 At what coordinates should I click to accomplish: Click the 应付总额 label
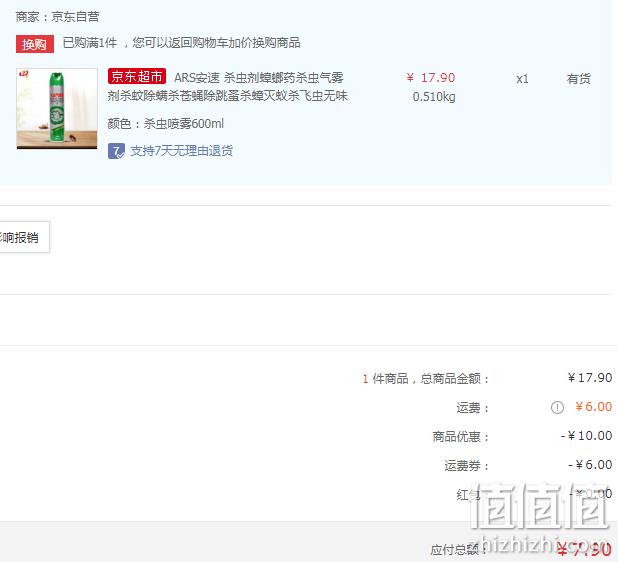pos(458,549)
